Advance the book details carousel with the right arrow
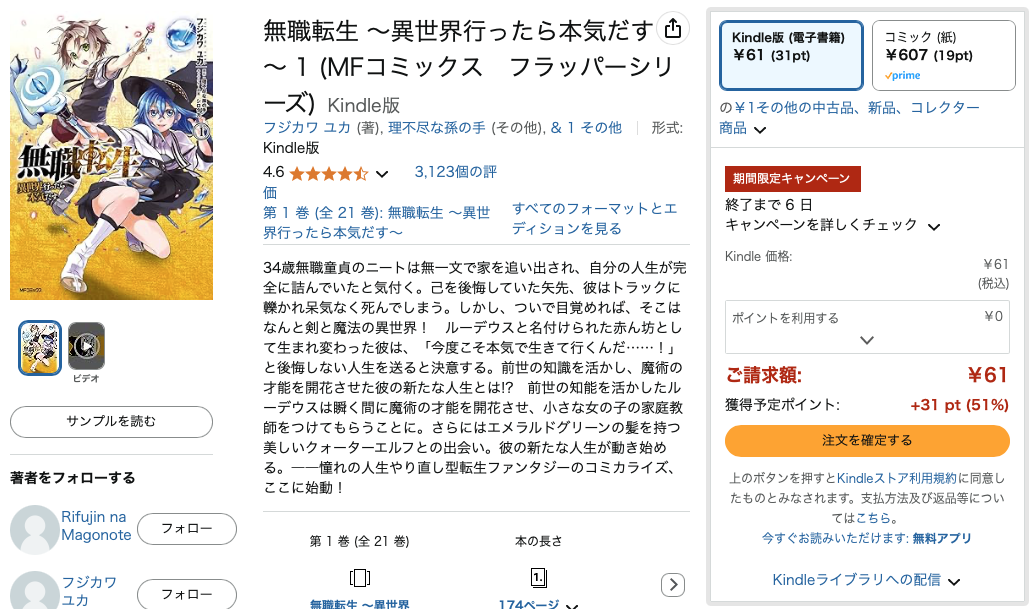Screen dimensions: 1036x609 pos(673,585)
